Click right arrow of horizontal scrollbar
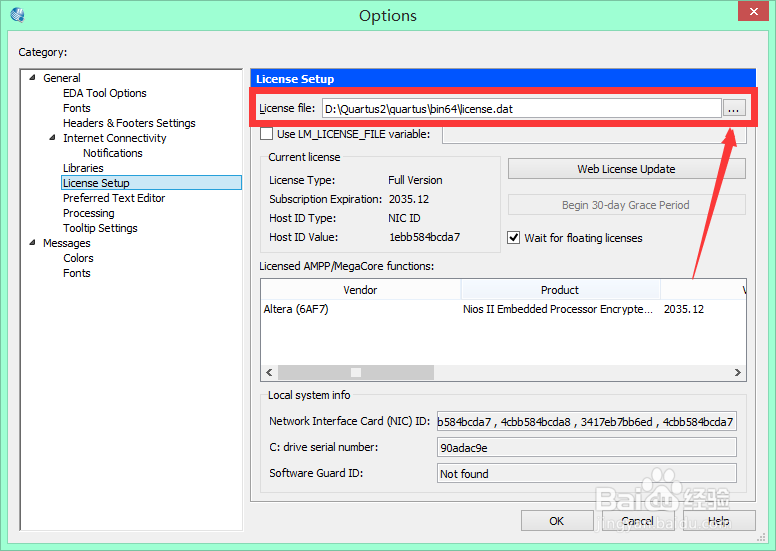Image resolution: width=776 pixels, height=551 pixels. [737, 372]
